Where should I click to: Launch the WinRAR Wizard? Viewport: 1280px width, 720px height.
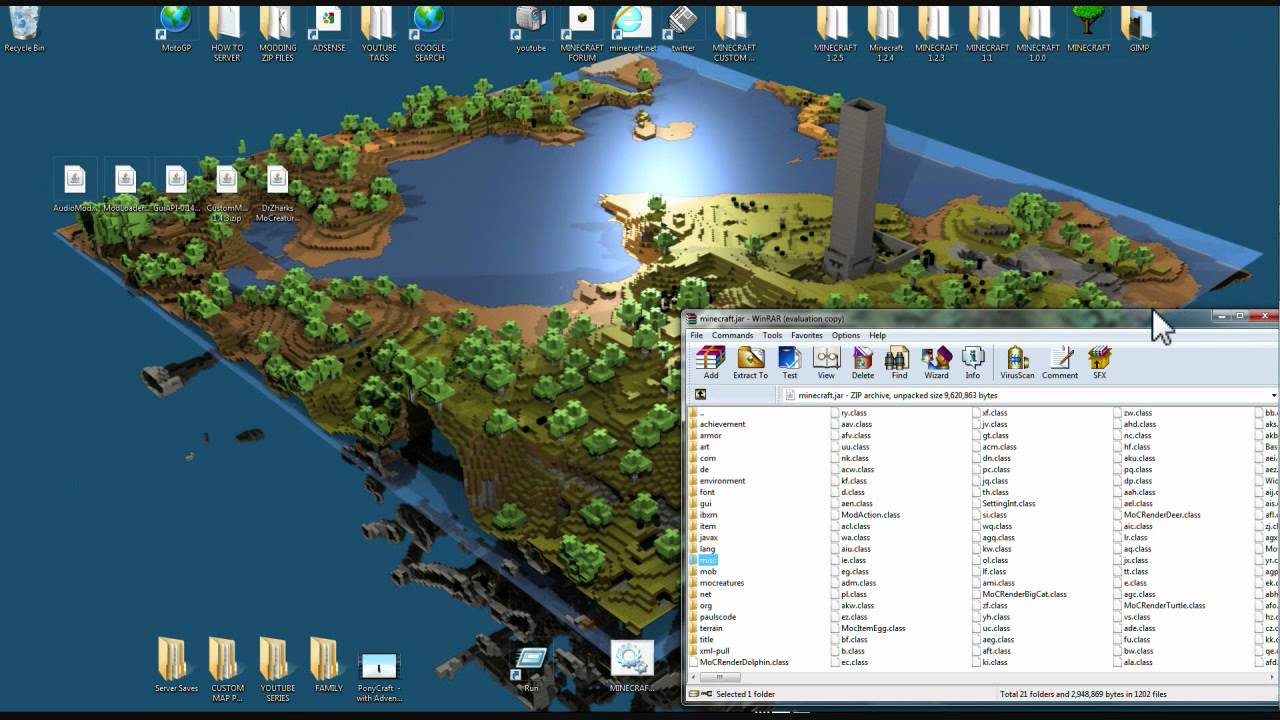click(x=936, y=362)
